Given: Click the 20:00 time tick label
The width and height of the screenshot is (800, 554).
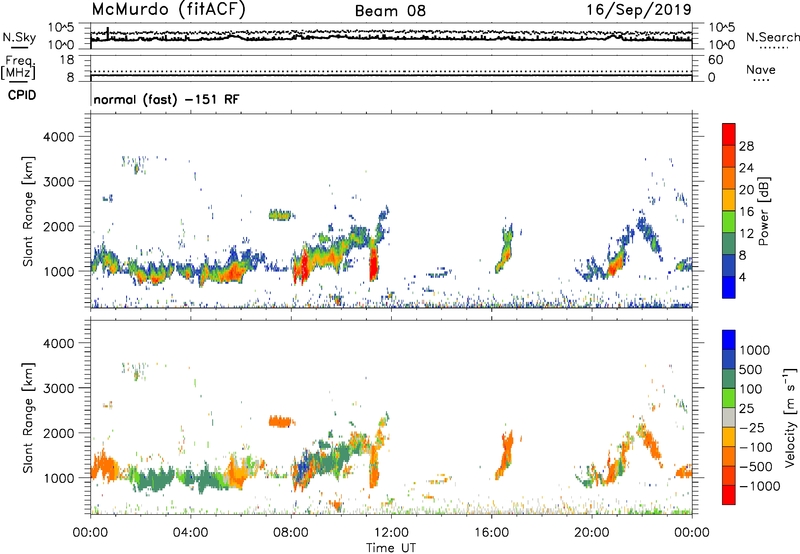Looking at the screenshot, I should [x=592, y=533].
